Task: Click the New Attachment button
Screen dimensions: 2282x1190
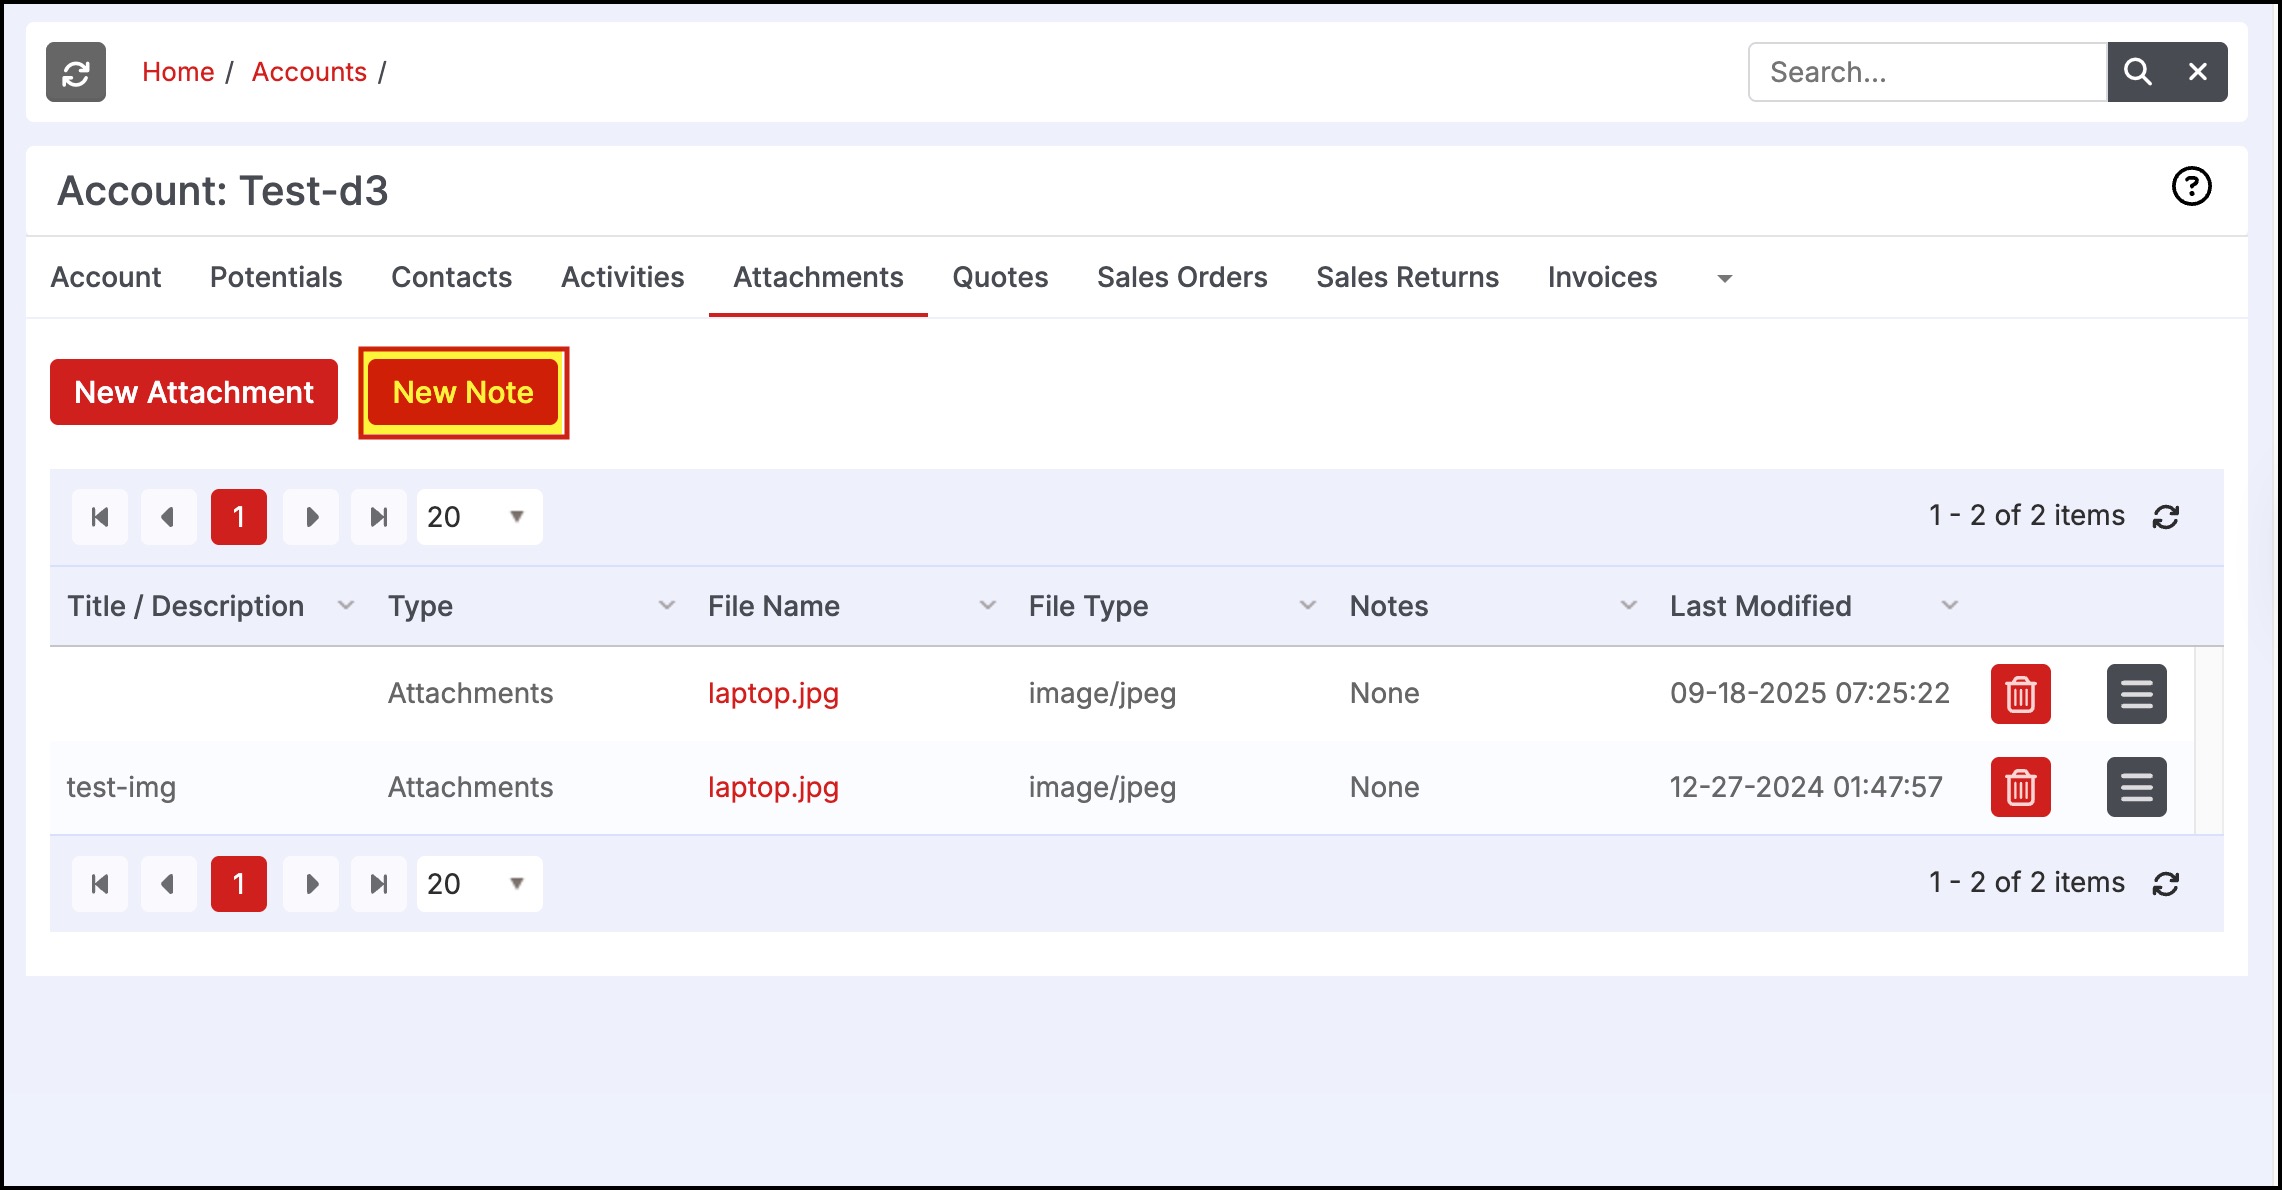Action: 194,392
